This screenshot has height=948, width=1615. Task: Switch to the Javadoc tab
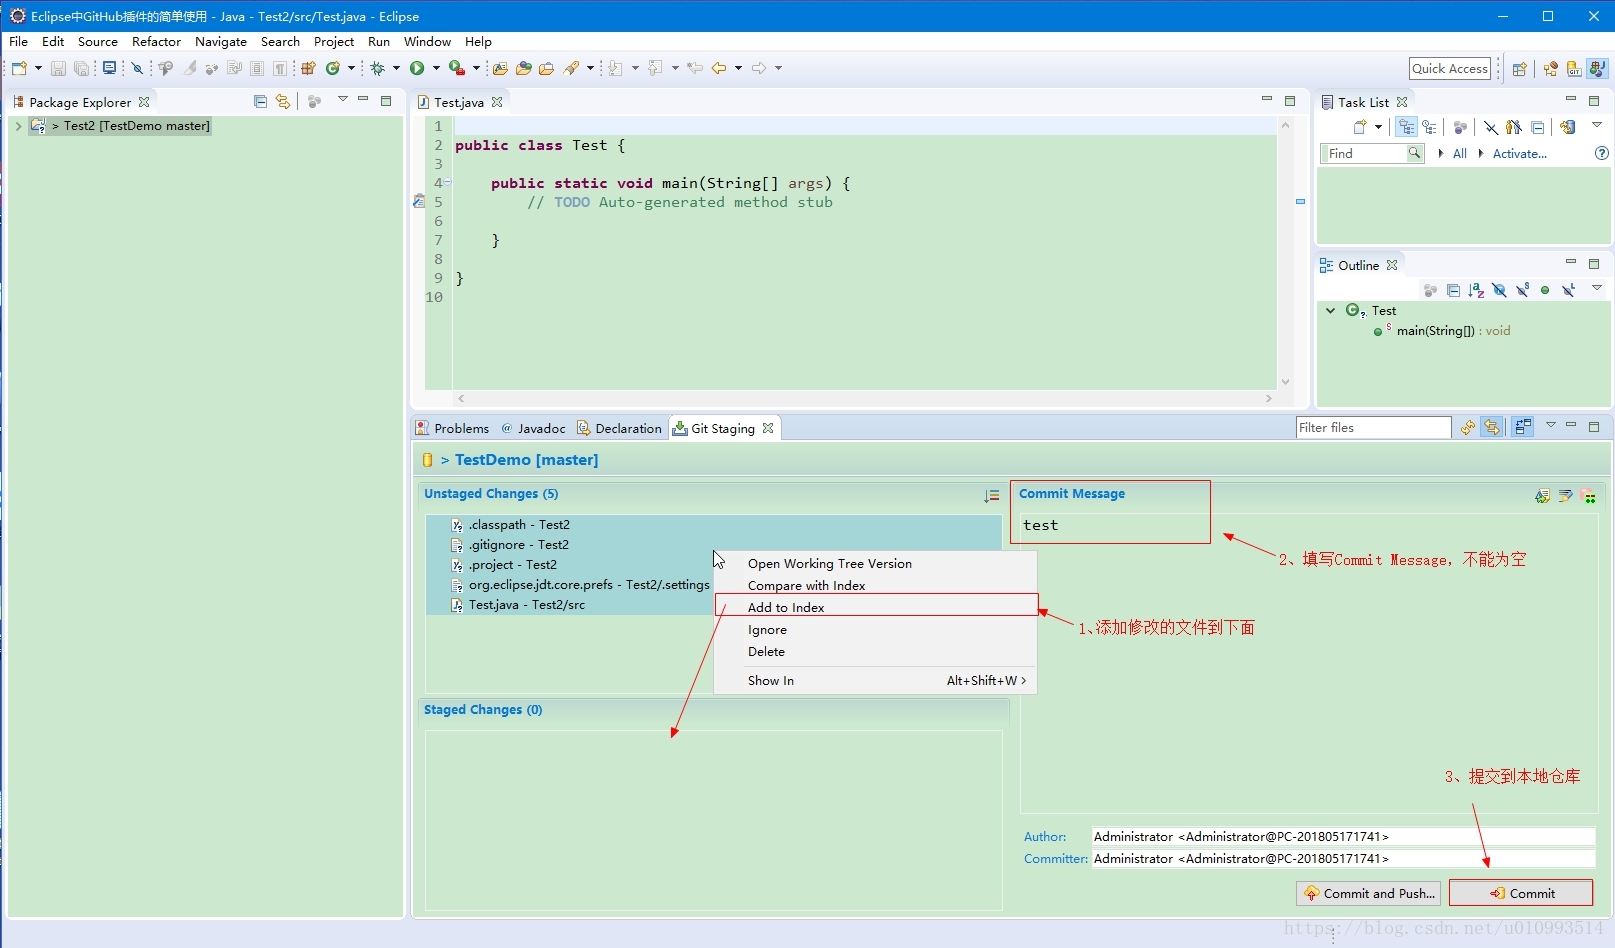(x=533, y=428)
